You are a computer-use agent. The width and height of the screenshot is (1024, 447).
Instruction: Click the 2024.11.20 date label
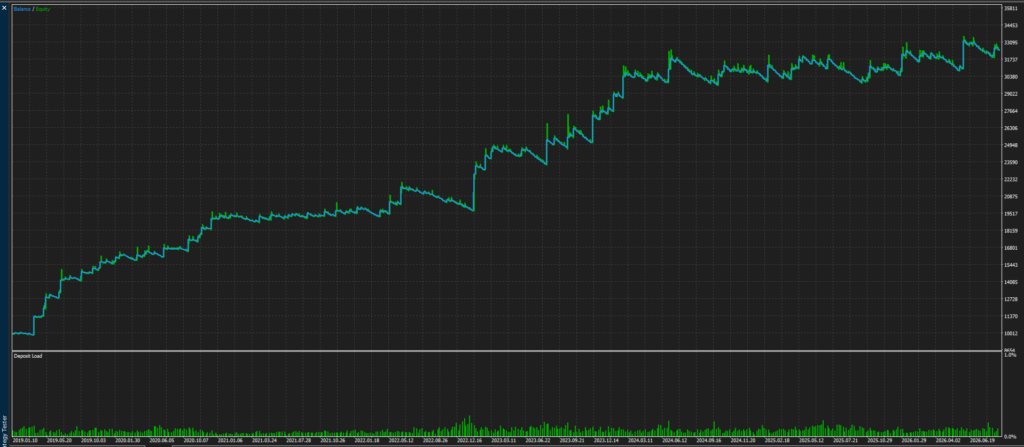point(743,440)
